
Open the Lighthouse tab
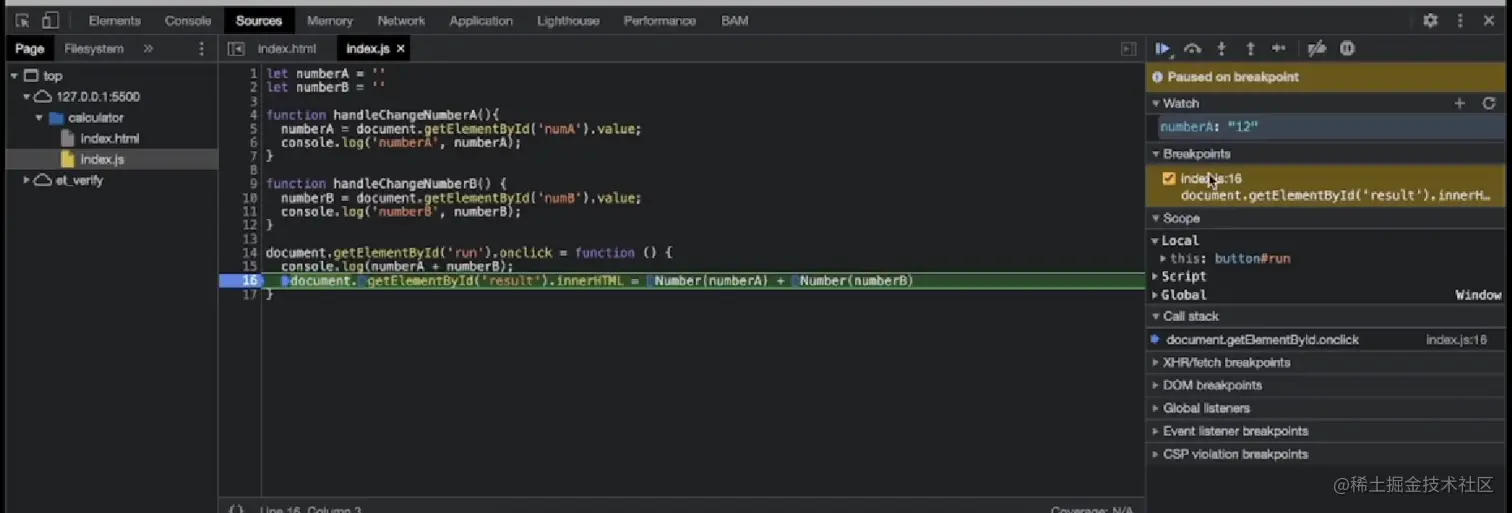click(x=568, y=20)
